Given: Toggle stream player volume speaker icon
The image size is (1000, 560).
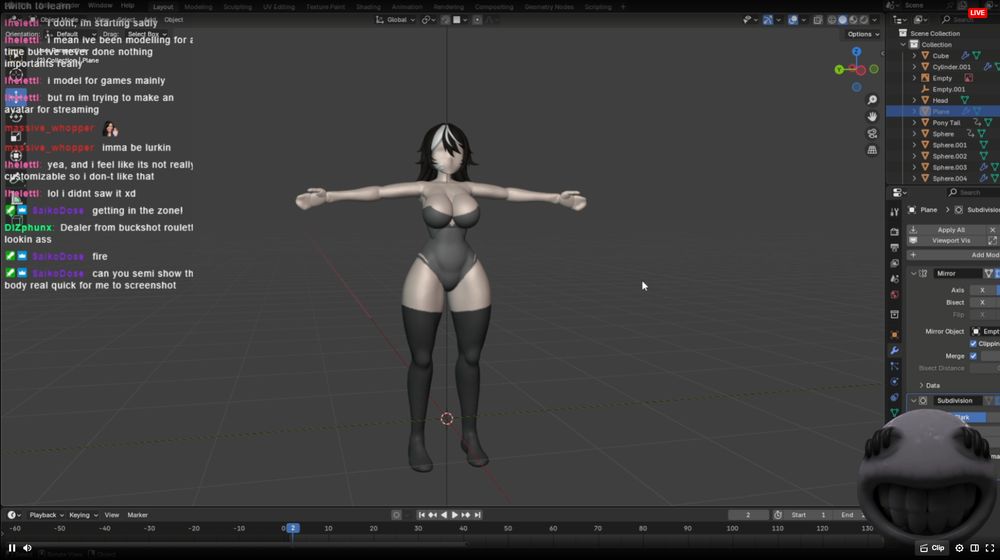Looking at the screenshot, I should [x=27, y=548].
